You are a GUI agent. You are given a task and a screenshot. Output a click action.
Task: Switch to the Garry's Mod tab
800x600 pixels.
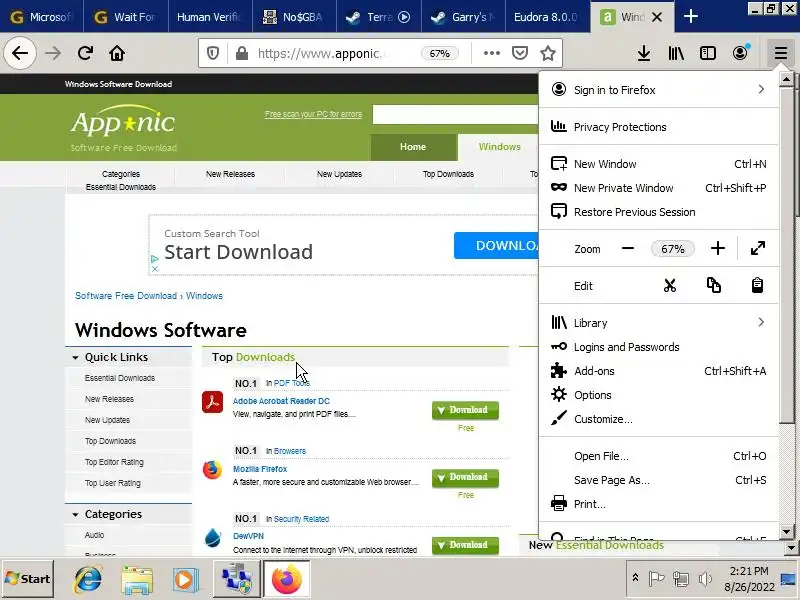(463, 17)
